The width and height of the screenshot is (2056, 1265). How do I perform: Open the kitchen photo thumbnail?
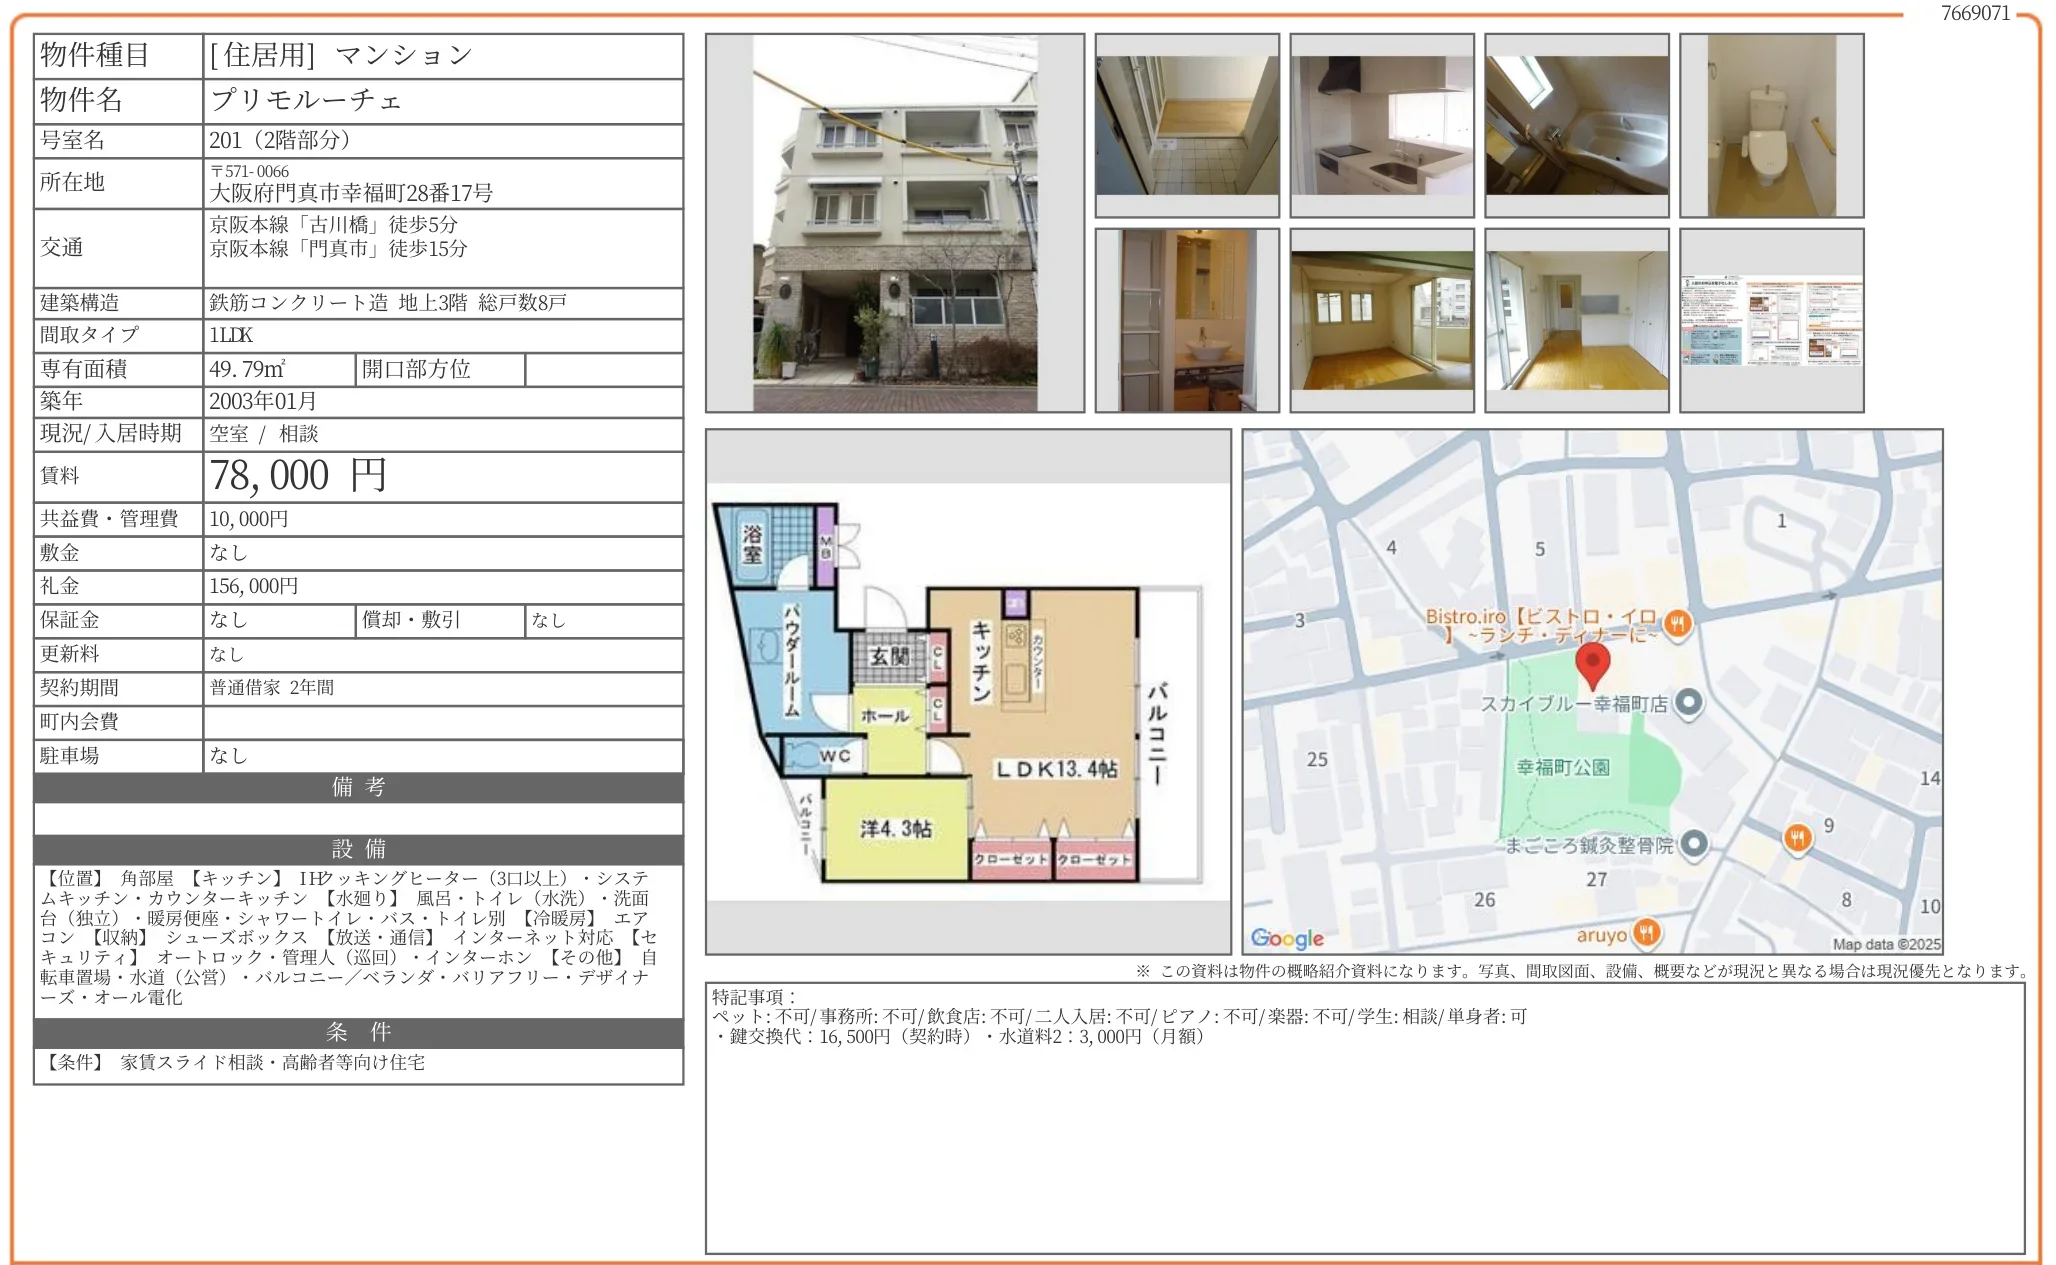tap(1381, 125)
